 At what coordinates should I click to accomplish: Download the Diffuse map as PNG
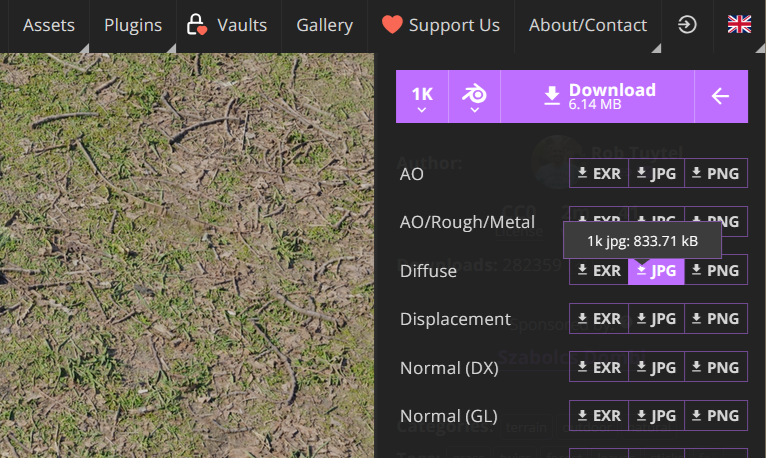[716, 270]
